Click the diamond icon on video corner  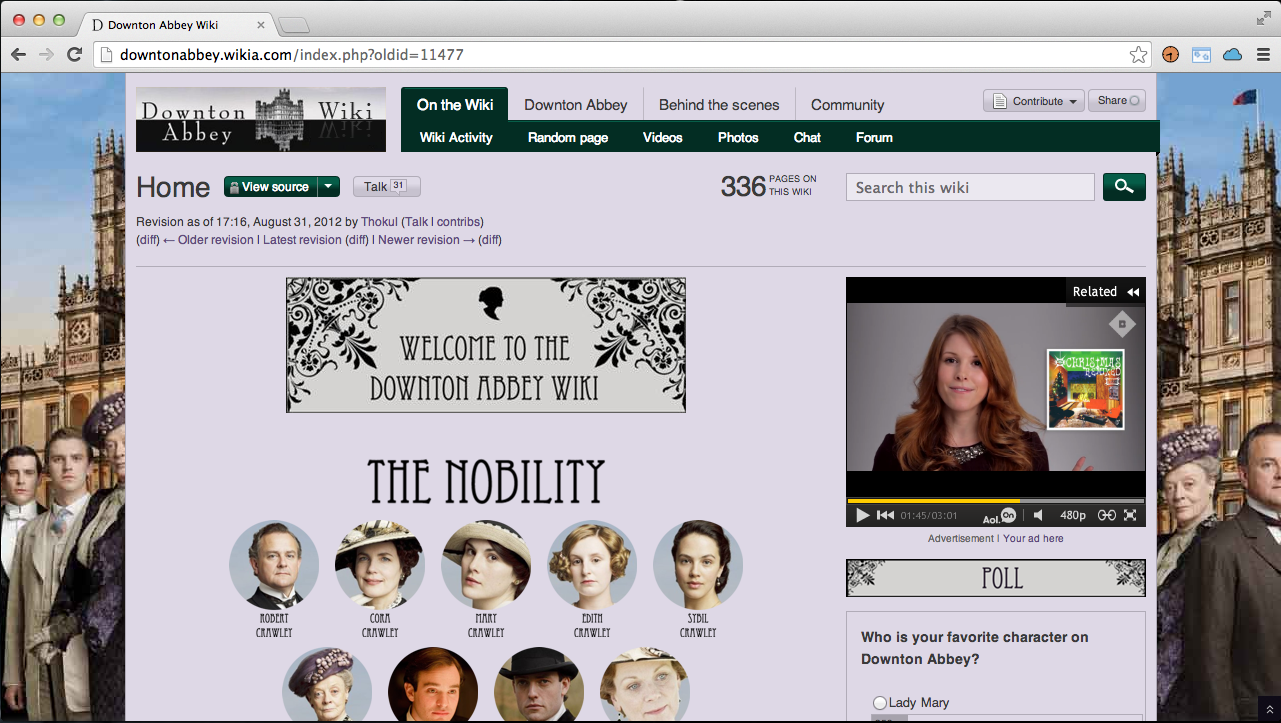click(1122, 324)
